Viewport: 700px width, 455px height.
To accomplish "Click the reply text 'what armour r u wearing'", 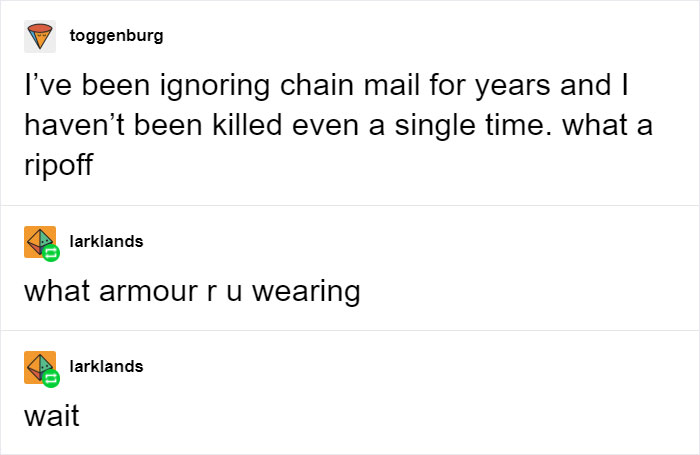I will 191,291.
